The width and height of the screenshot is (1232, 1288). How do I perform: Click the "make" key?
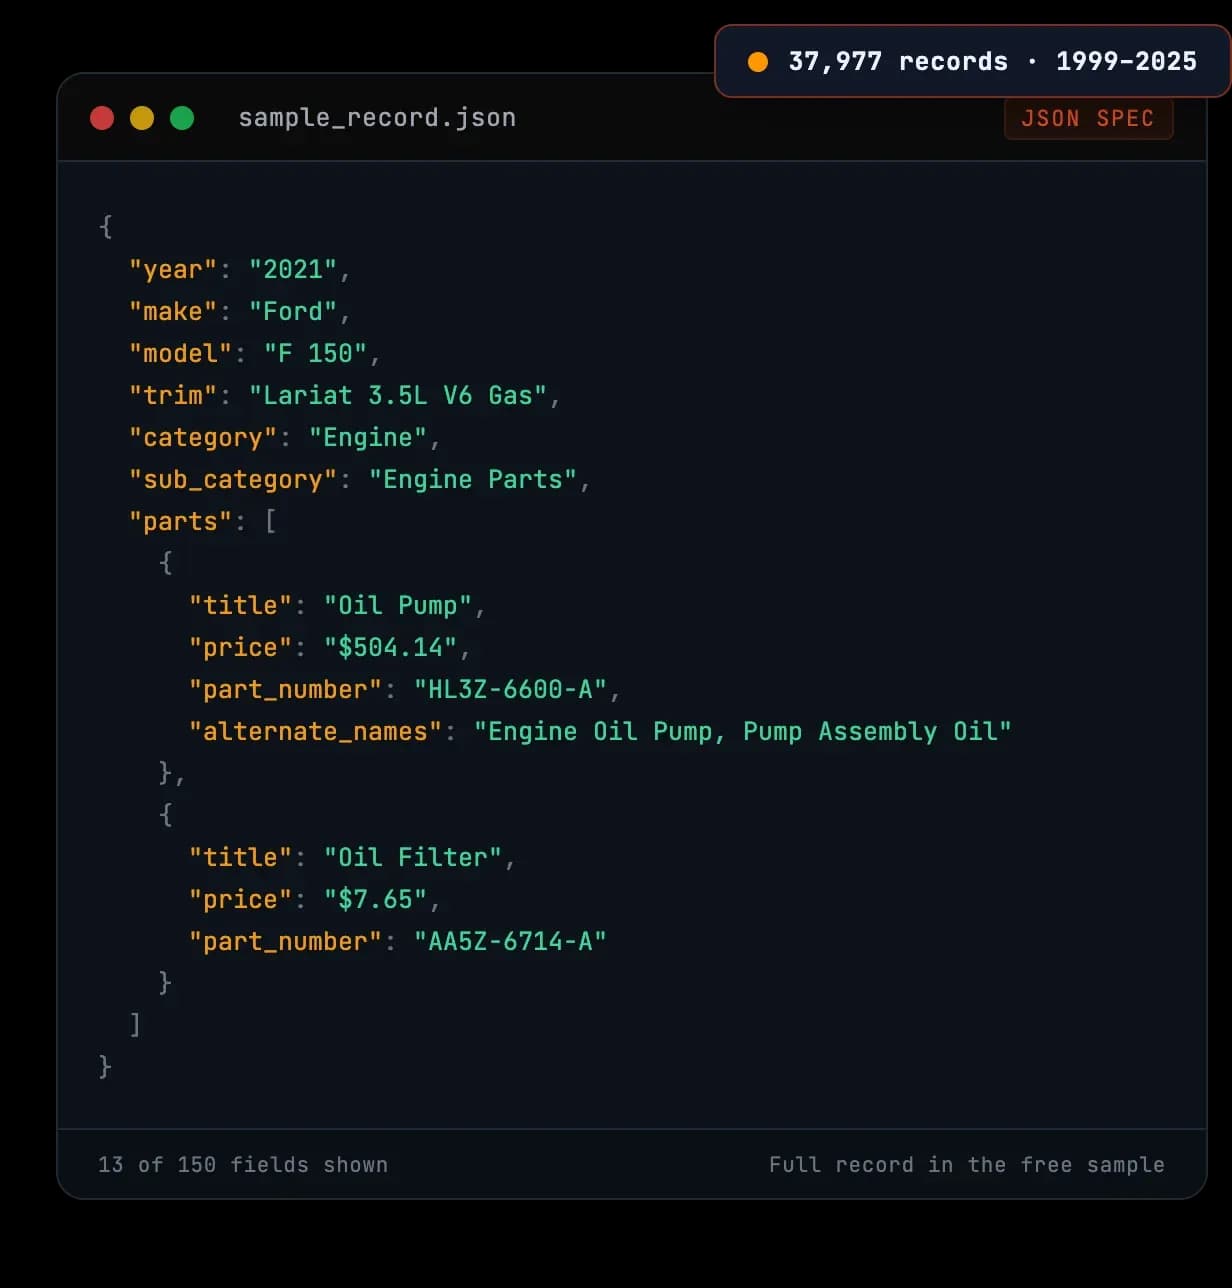click(x=173, y=312)
